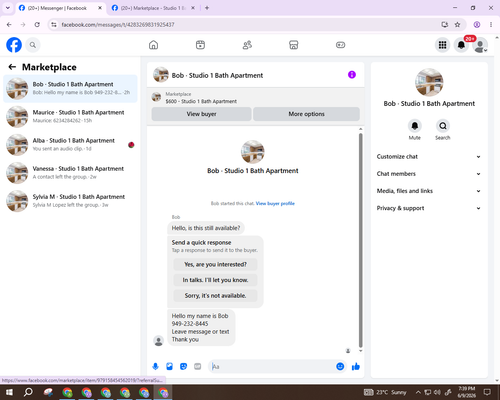Open the Windows Start menu
Image resolution: width=500 pixels, height=400 pixels.
9,392
